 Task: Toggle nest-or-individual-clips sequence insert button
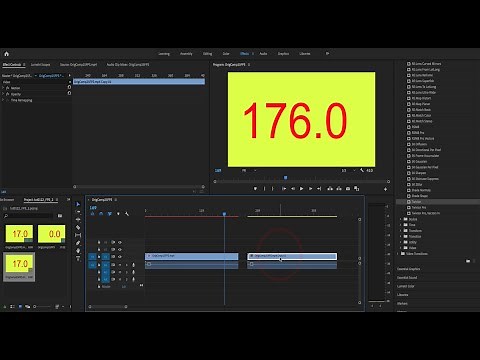click(x=92, y=214)
